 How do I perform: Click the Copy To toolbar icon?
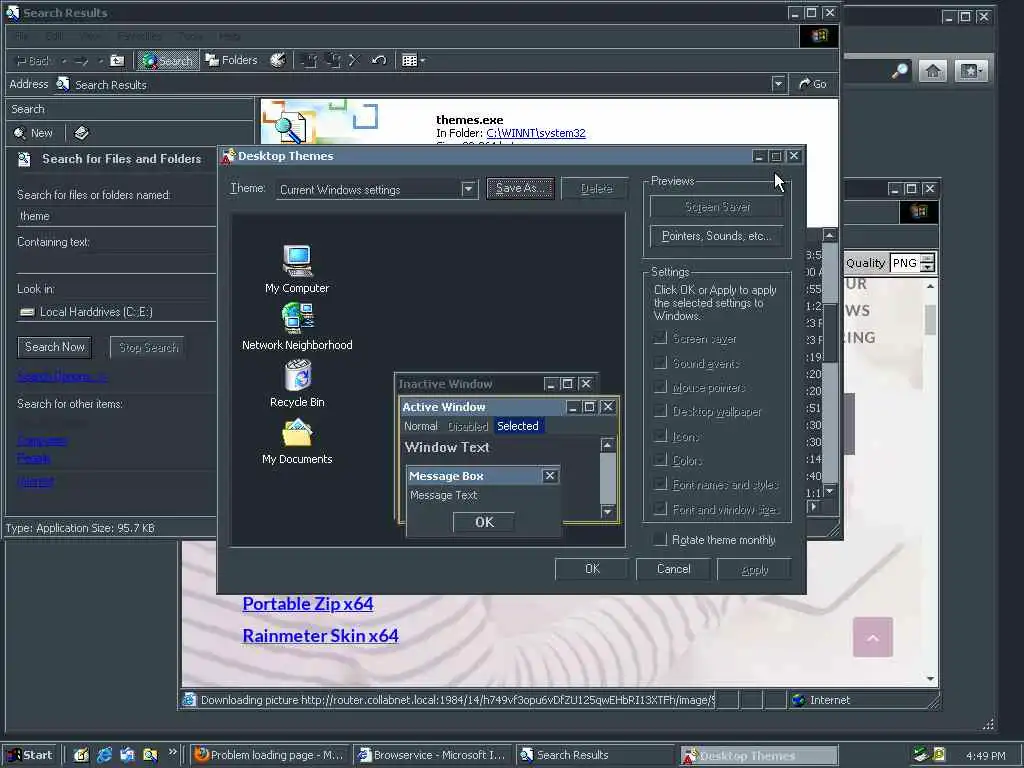[332, 61]
